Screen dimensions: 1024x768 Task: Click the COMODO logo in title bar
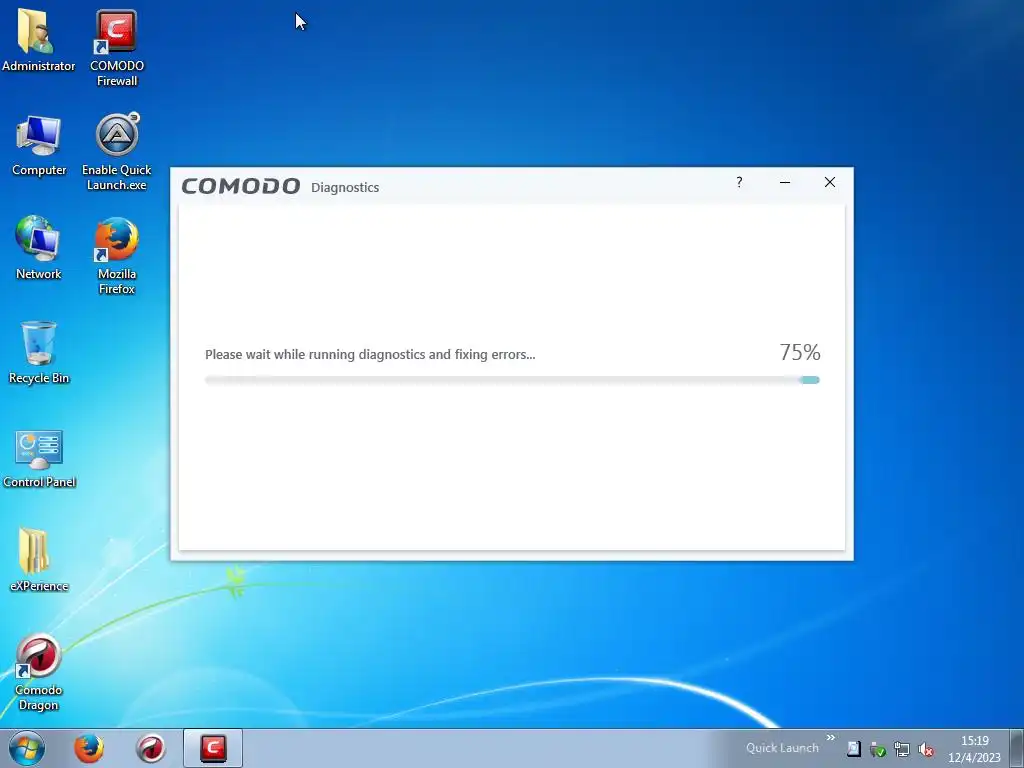[x=240, y=187]
